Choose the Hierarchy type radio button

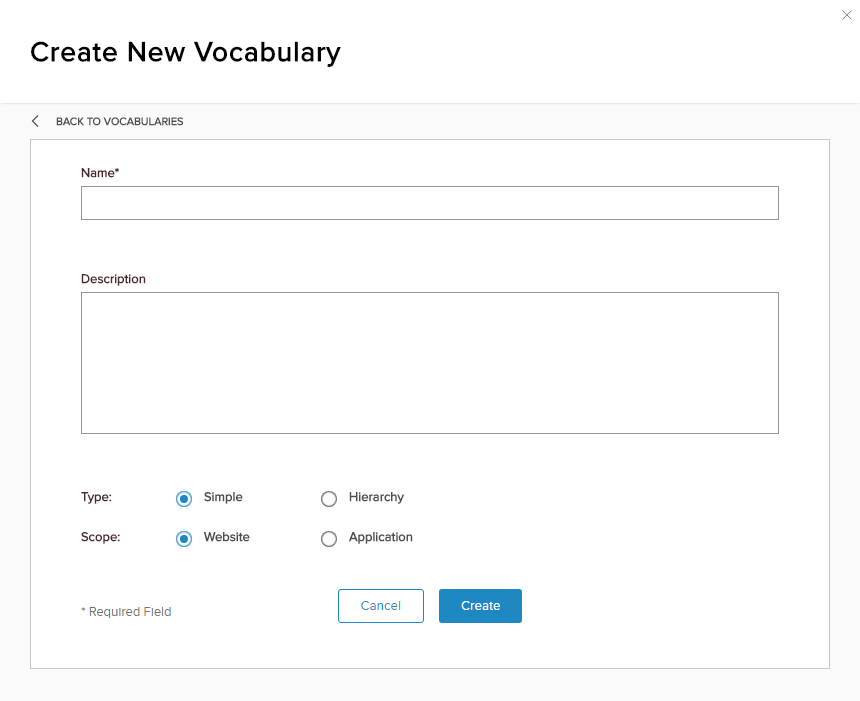329,499
